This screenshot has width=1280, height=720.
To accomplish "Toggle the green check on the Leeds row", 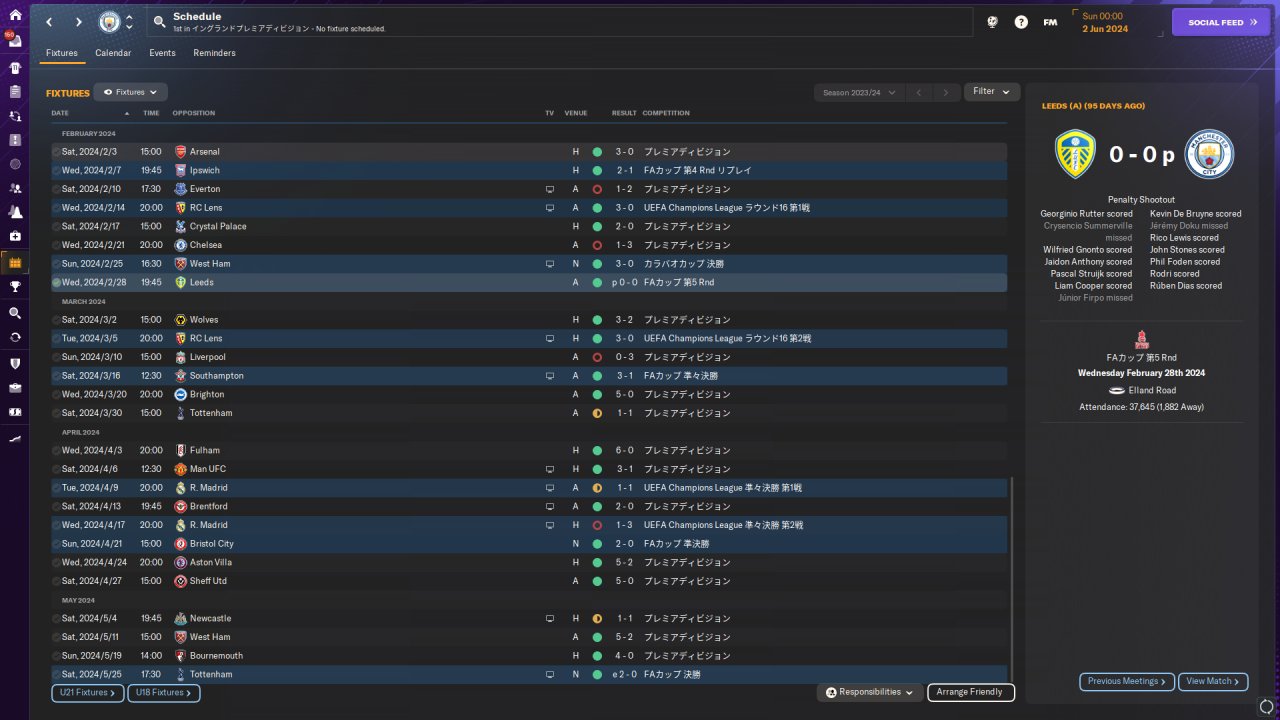I will pyautogui.click(x=57, y=283).
